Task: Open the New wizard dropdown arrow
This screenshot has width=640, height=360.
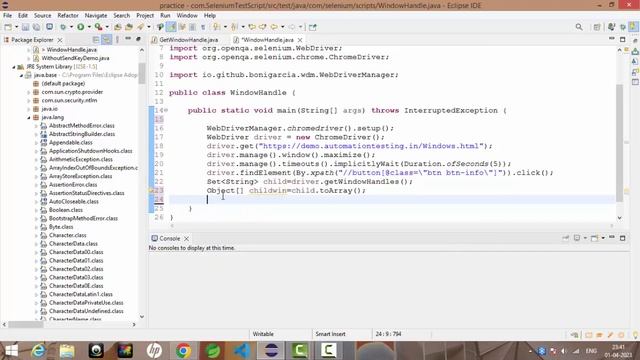Action: [x=17, y=27]
